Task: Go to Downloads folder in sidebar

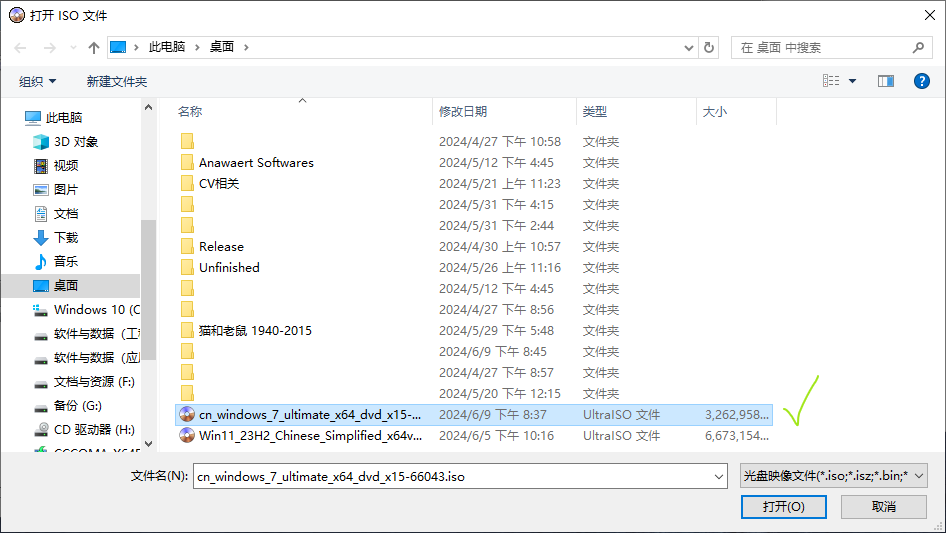Action: tap(65, 238)
